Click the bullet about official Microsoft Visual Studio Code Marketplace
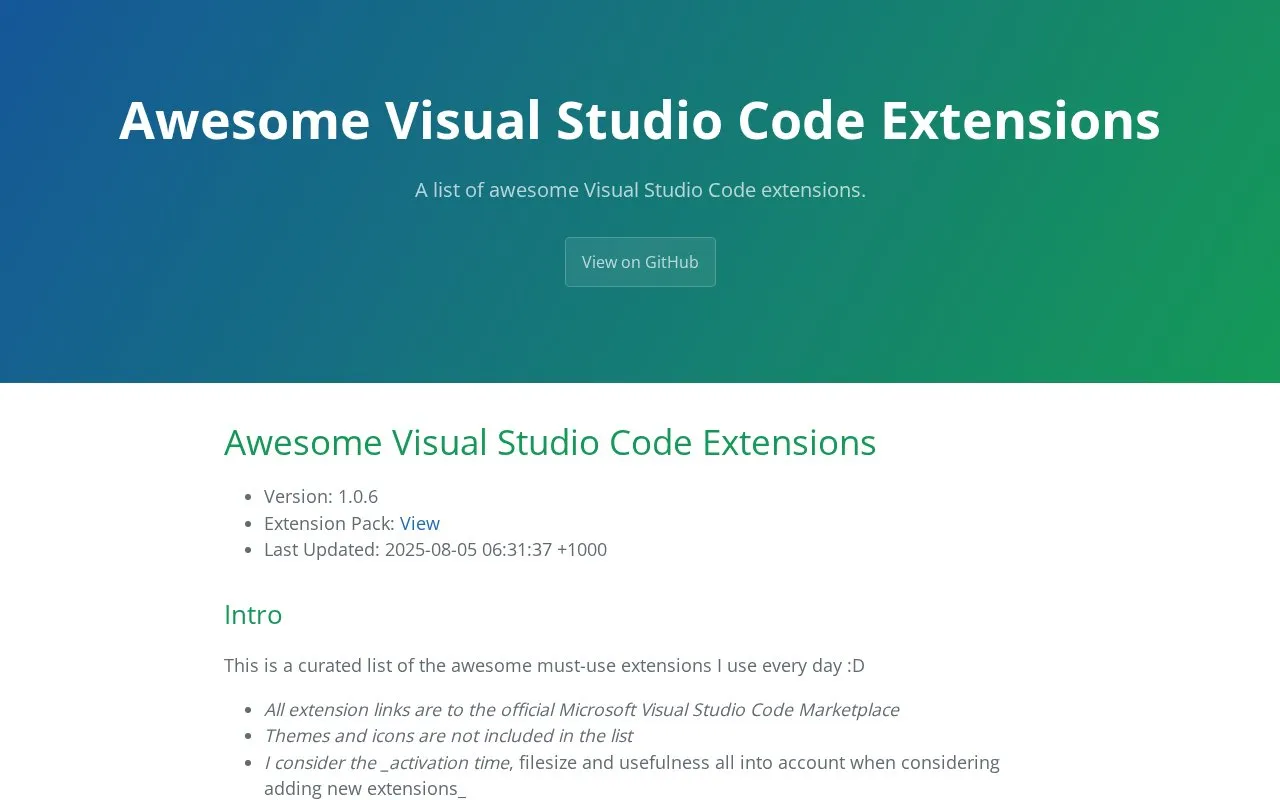Image resolution: width=1280 pixels, height=800 pixels. [x=581, y=709]
